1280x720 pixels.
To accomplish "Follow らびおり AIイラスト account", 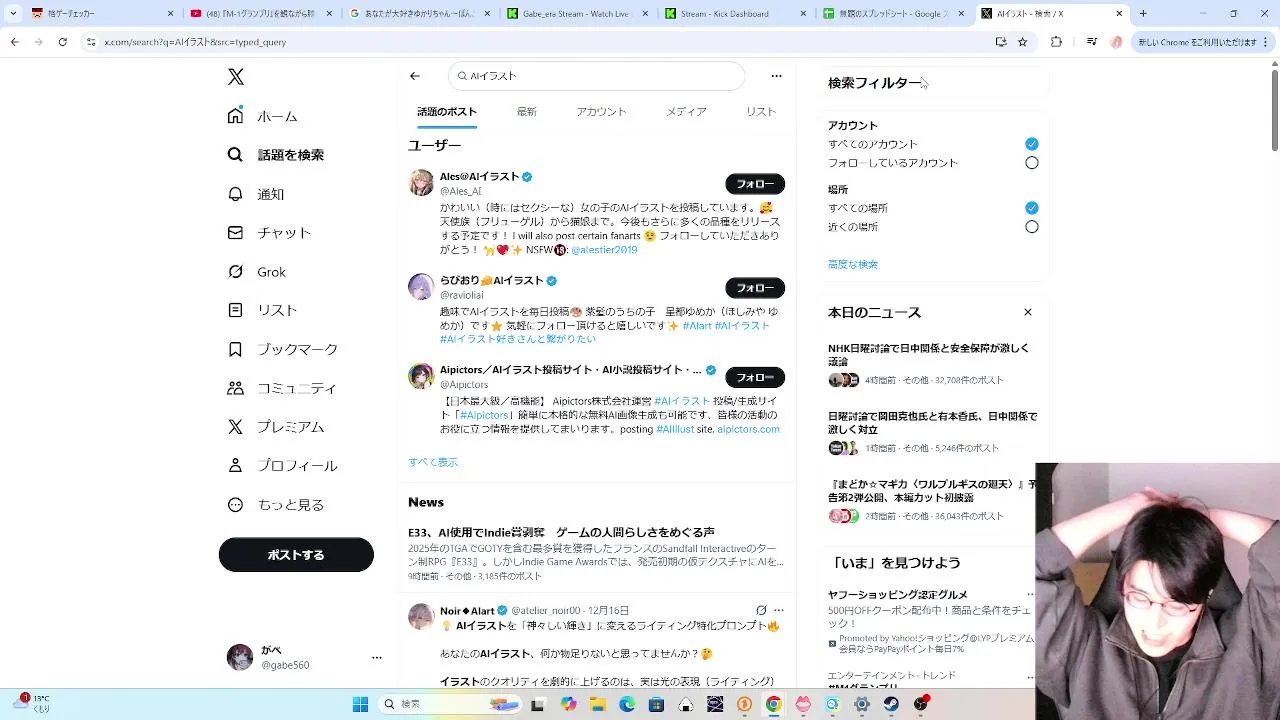I will (755, 288).
